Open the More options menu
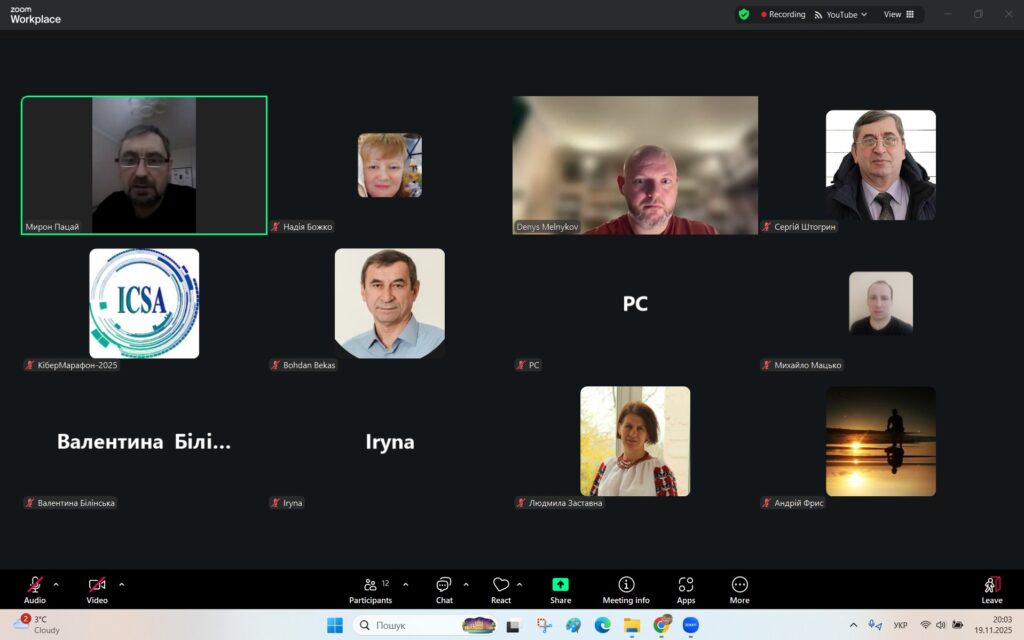Viewport: 1024px width, 640px height. tap(739, 589)
